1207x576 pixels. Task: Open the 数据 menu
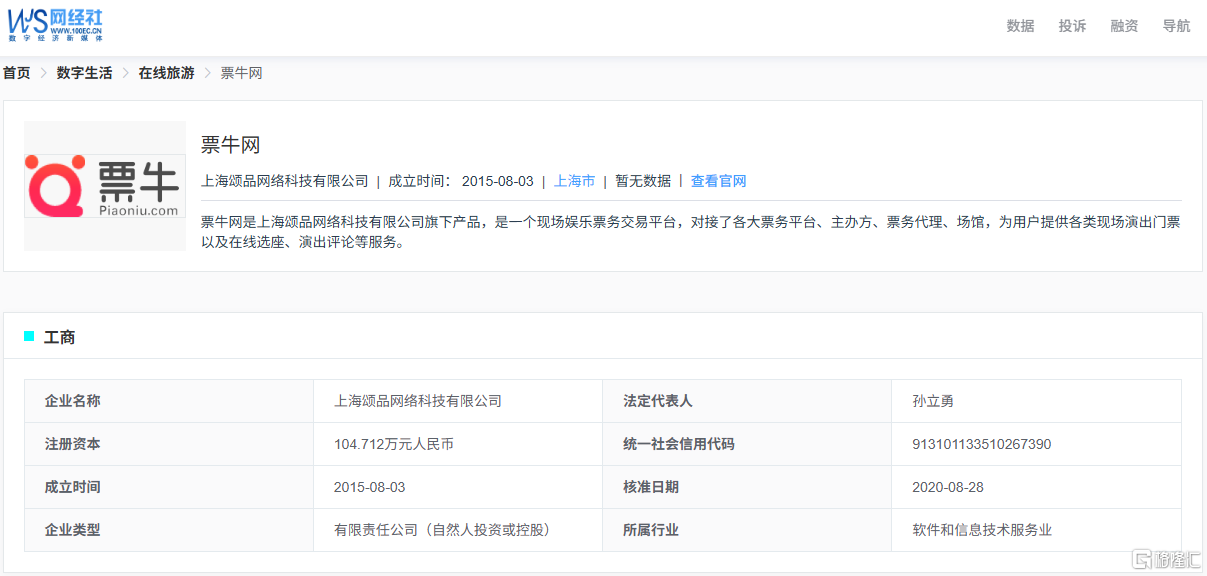1020,26
